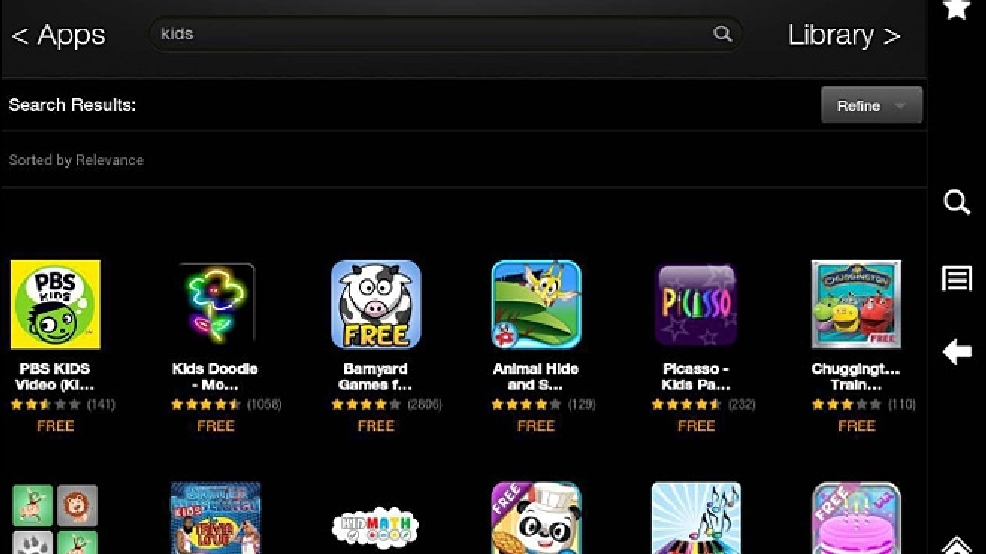Go back to Apps

tap(58, 35)
